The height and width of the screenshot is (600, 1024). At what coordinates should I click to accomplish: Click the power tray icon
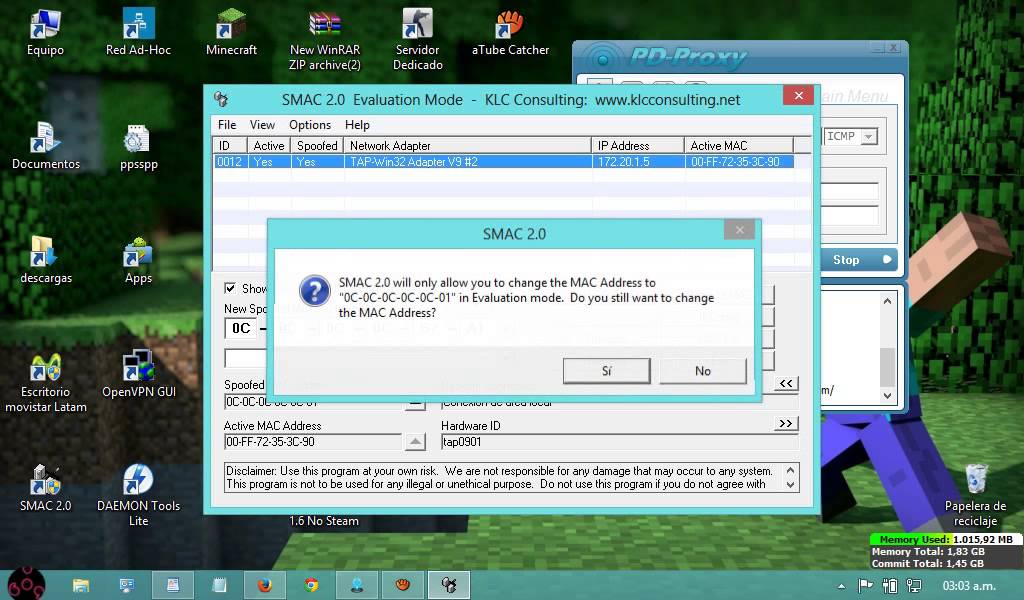[x=889, y=586]
